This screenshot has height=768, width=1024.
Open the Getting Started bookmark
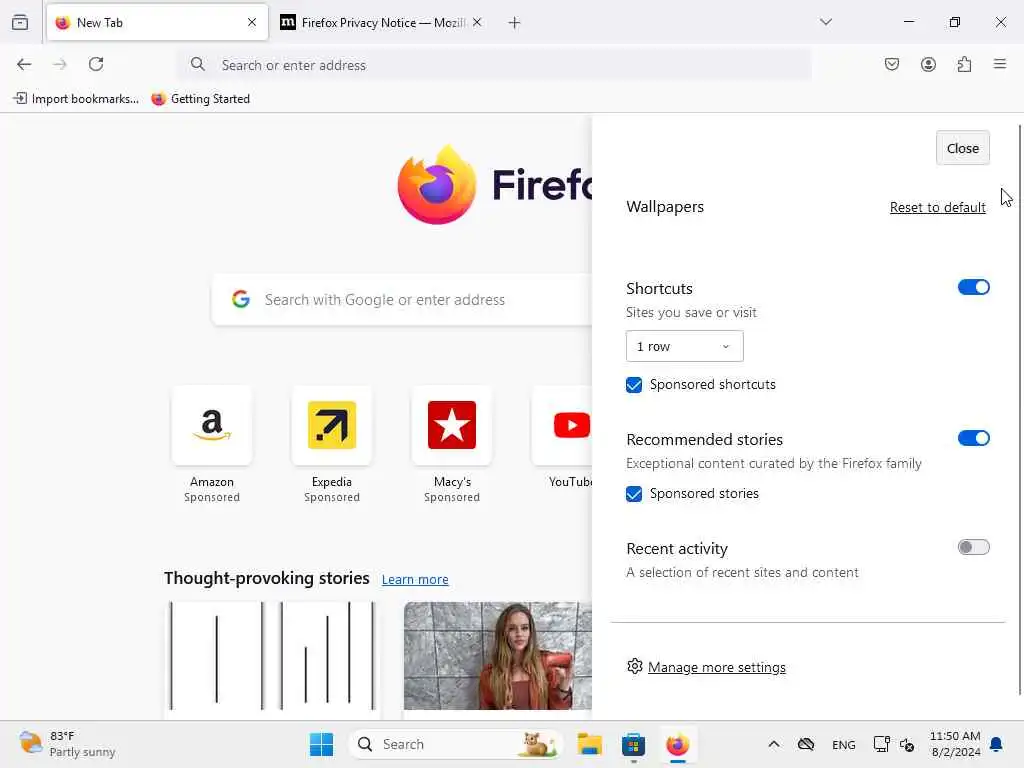pyautogui.click(x=200, y=99)
